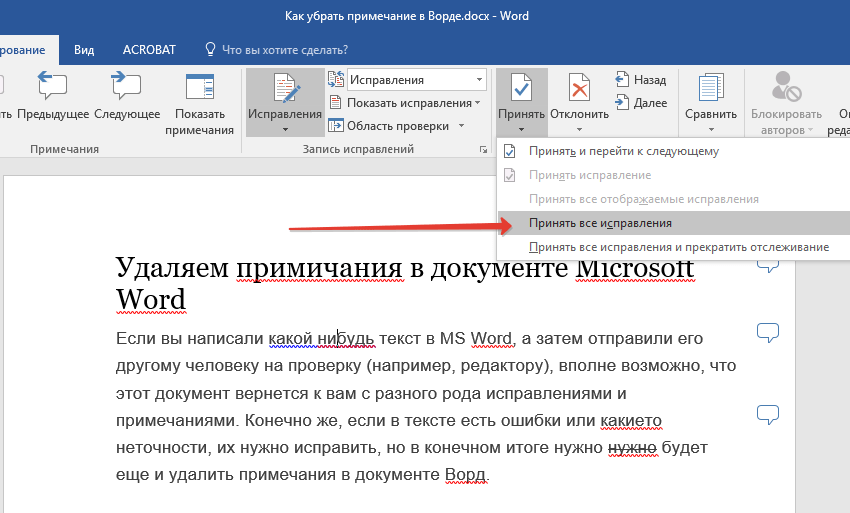Go to next change with Далее
Image resolution: width=850 pixels, height=513 pixels.
[x=639, y=102]
